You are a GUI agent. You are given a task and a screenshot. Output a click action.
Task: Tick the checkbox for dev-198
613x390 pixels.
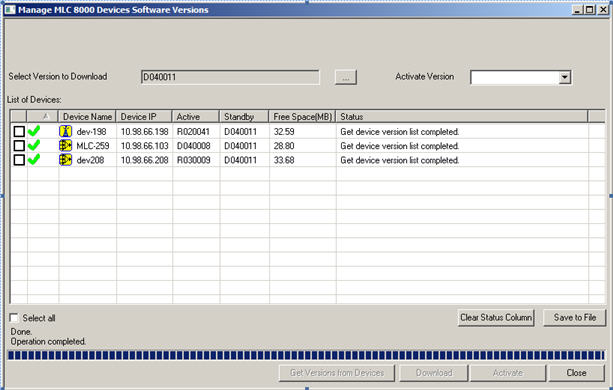(19, 131)
